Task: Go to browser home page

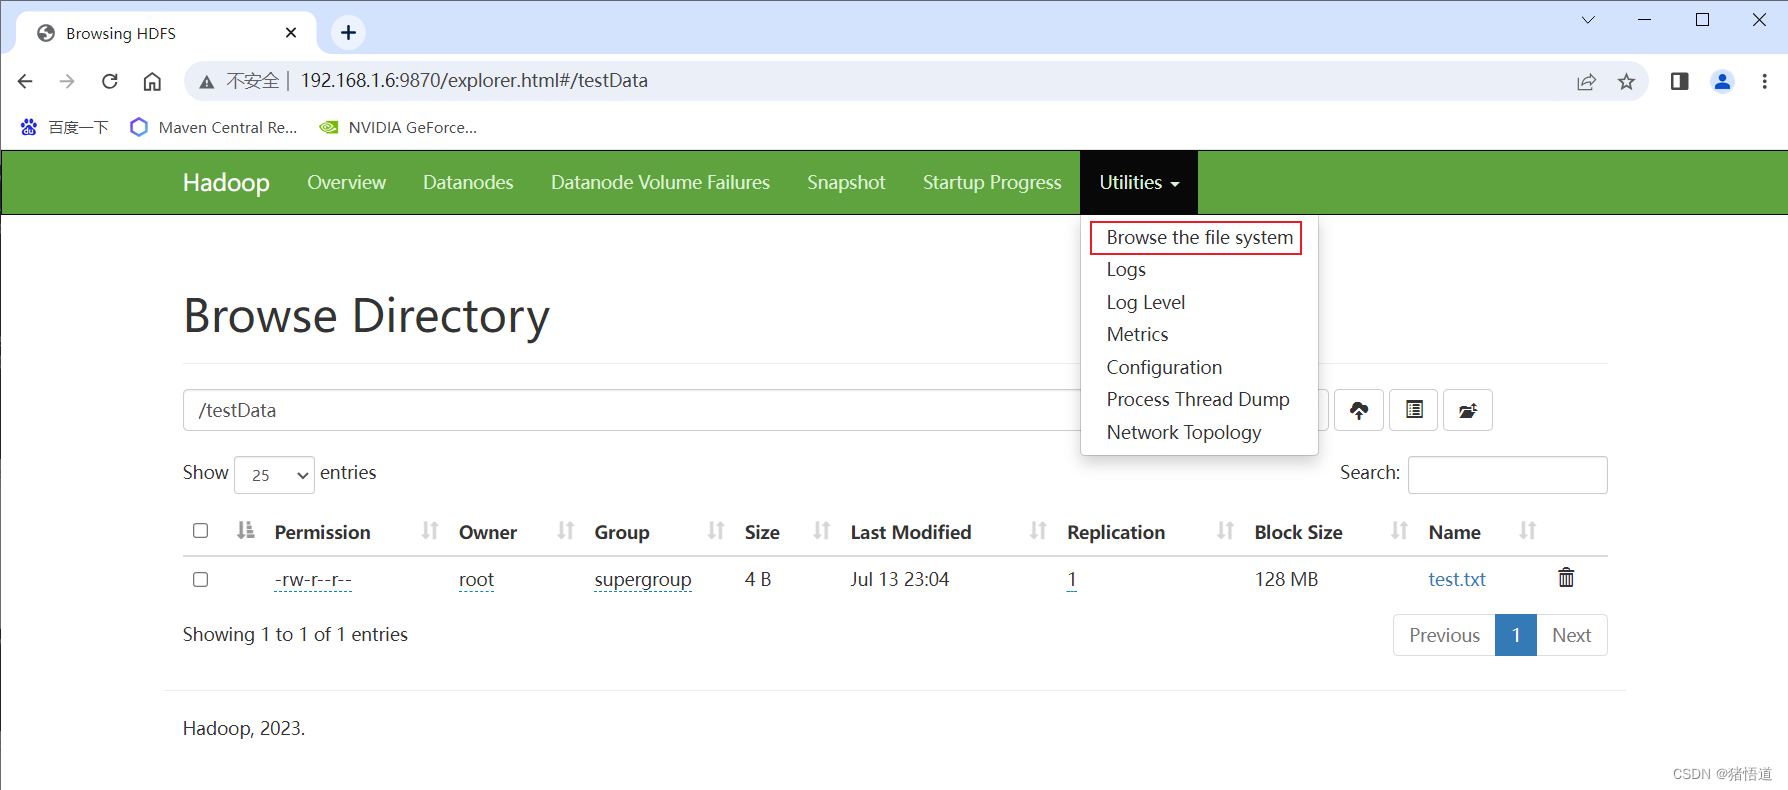Action: click(x=152, y=81)
